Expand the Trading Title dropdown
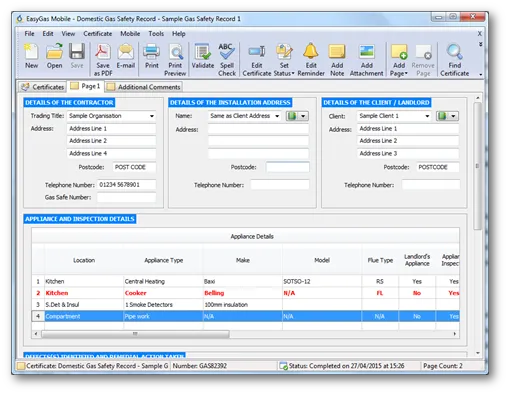Image resolution: width=508 pixels, height=394 pixels. tap(152, 116)
